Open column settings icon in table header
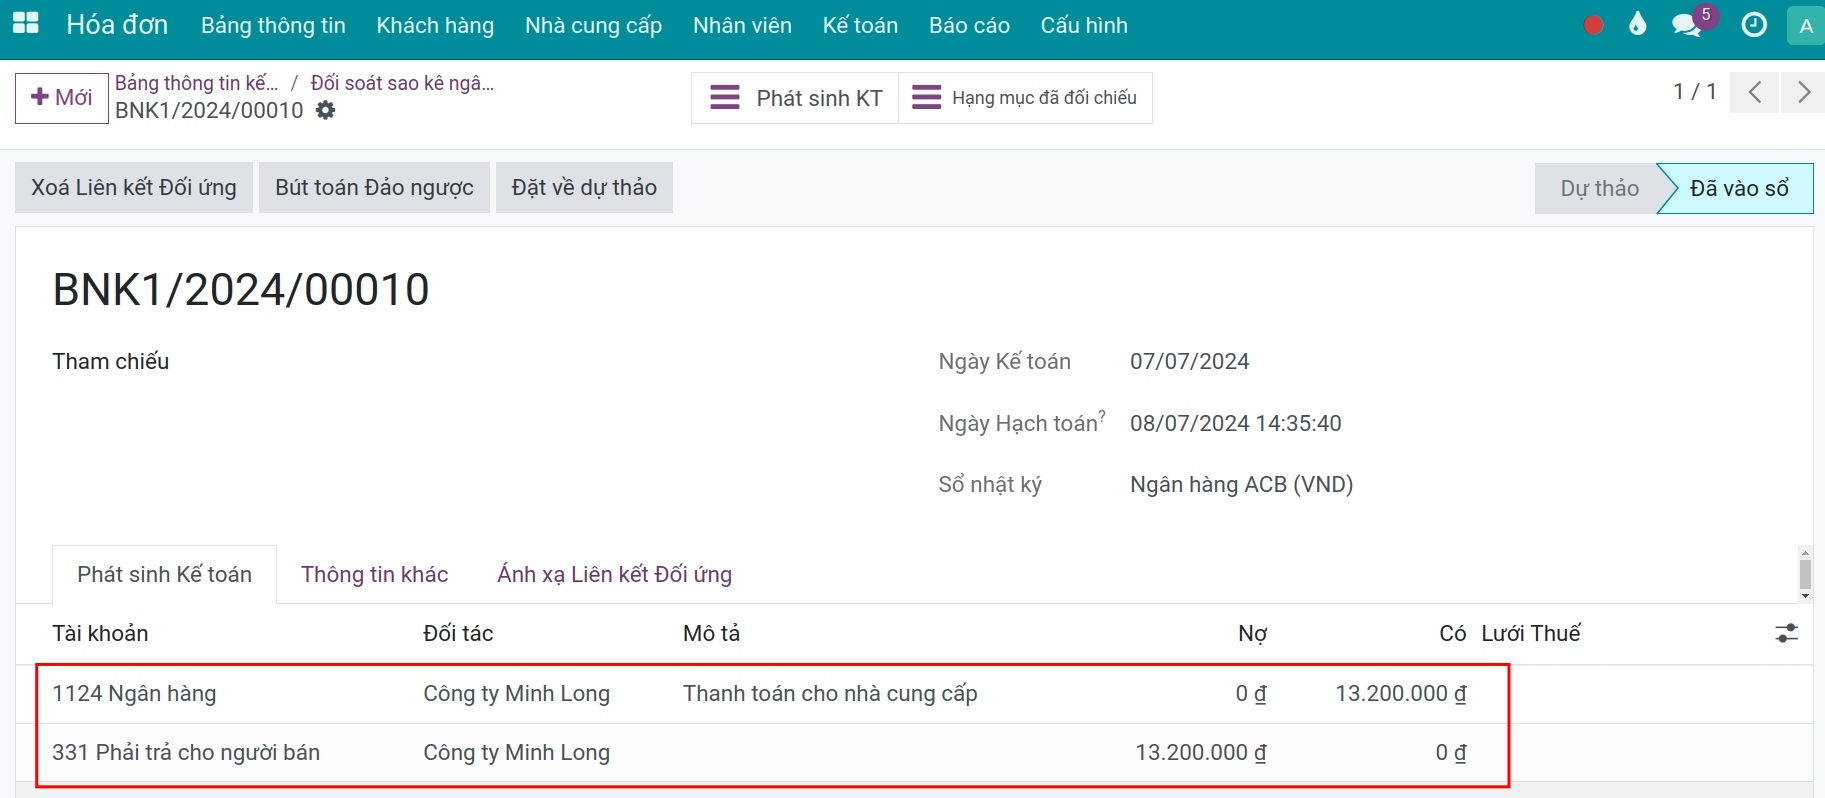The height and width of the screenshot is (798, 1825). coord(1786,633)
